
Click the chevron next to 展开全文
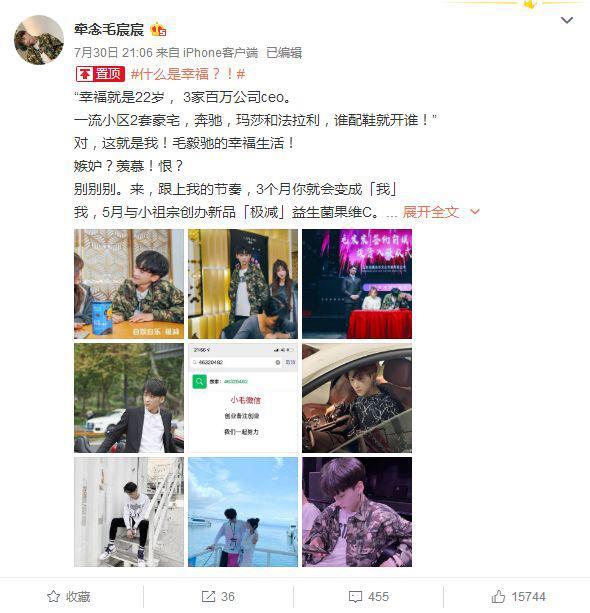point(475,212)
